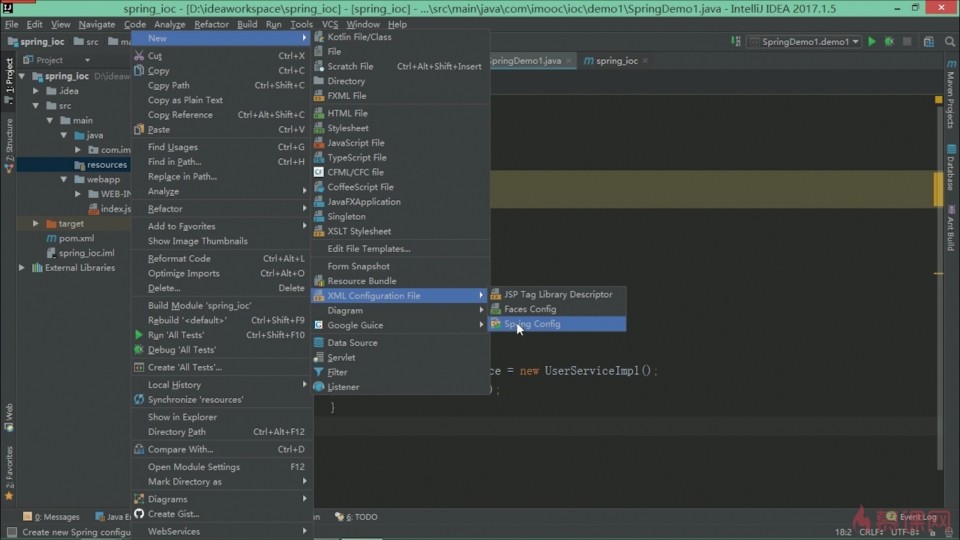Expand the target folder in project tree
This screenshot has height=540, width=960.
pos(37,224)
